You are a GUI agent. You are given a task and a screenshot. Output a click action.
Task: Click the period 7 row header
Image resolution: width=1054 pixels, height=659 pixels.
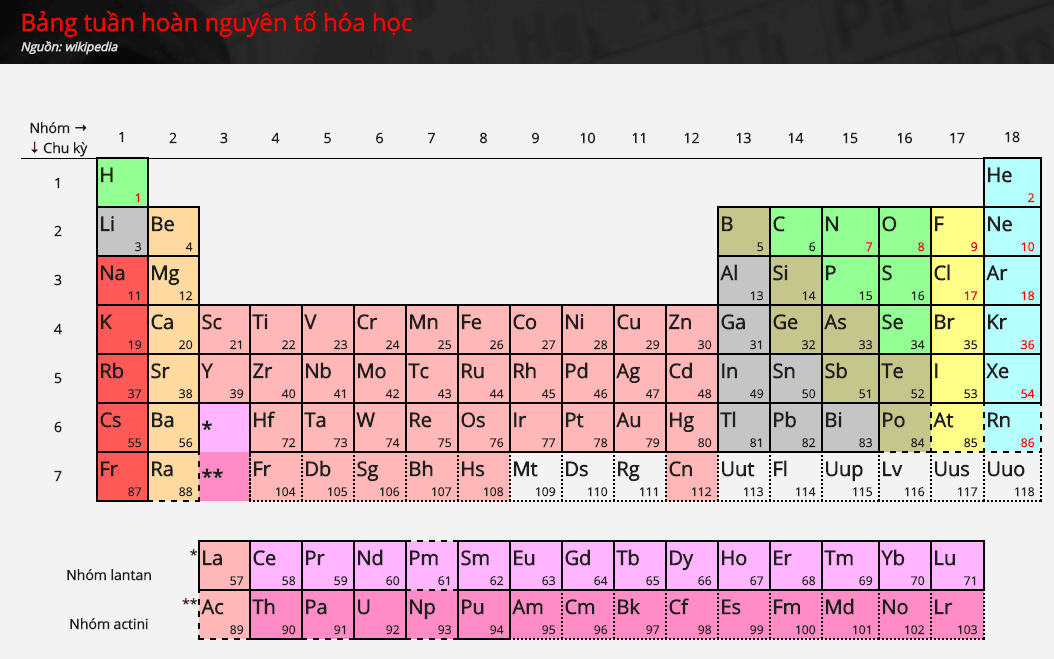point(58,476)
